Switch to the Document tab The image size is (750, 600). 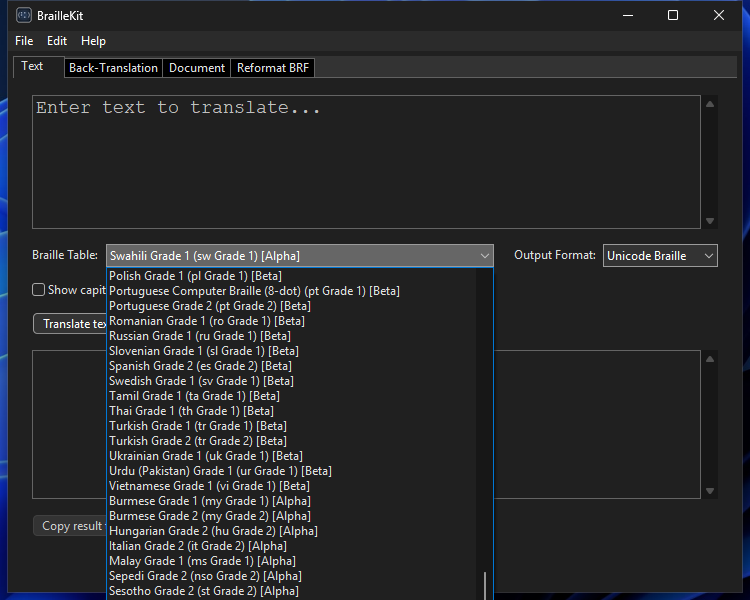[197, 68]
